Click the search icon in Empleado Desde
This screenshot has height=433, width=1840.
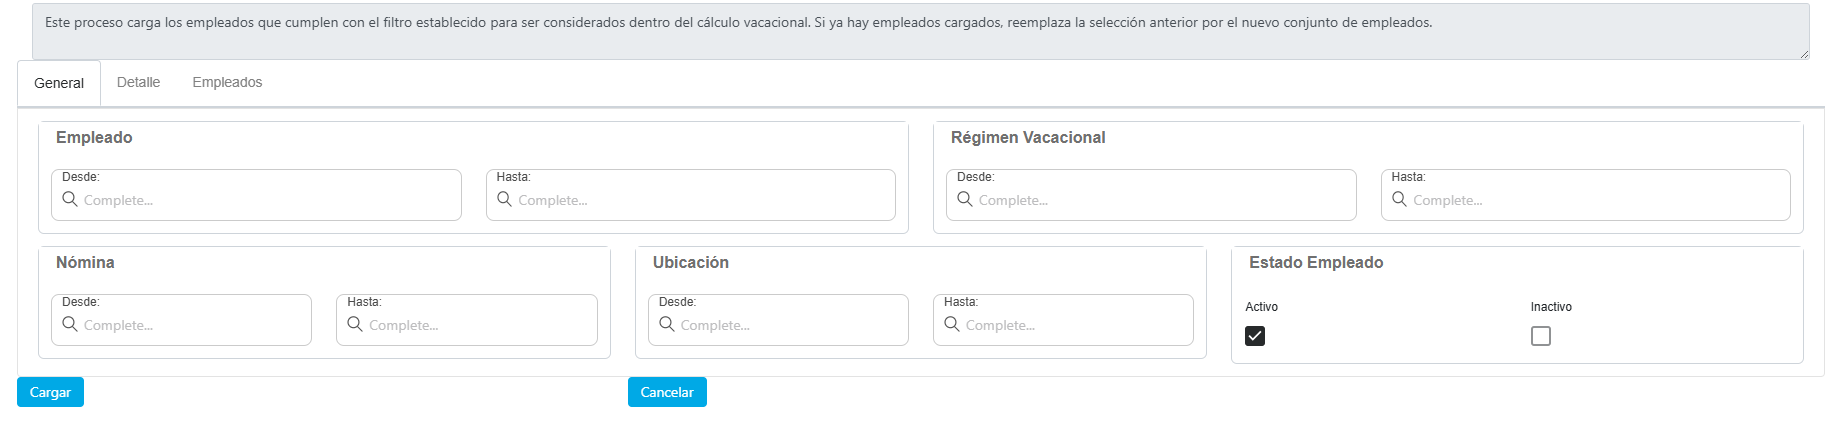pyautogui.click(x=70, y=200)
